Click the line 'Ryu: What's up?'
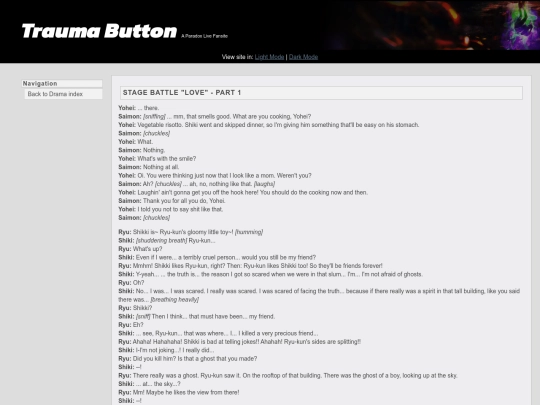Screen dimensions: 540x405 point(140,249)
